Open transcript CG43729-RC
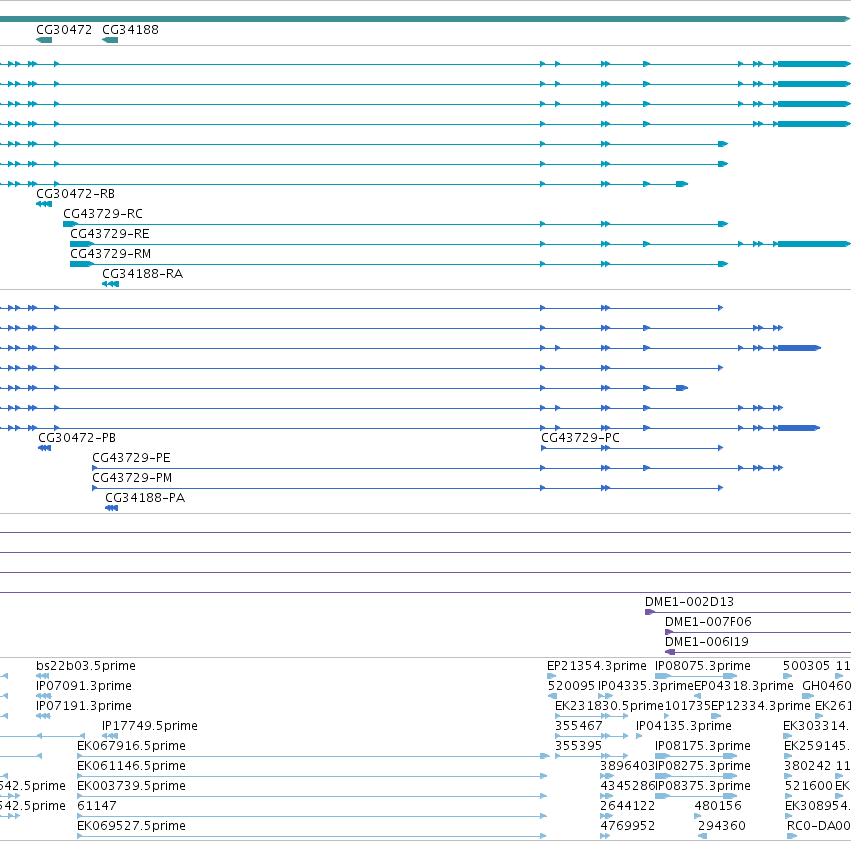 point(103,214)
